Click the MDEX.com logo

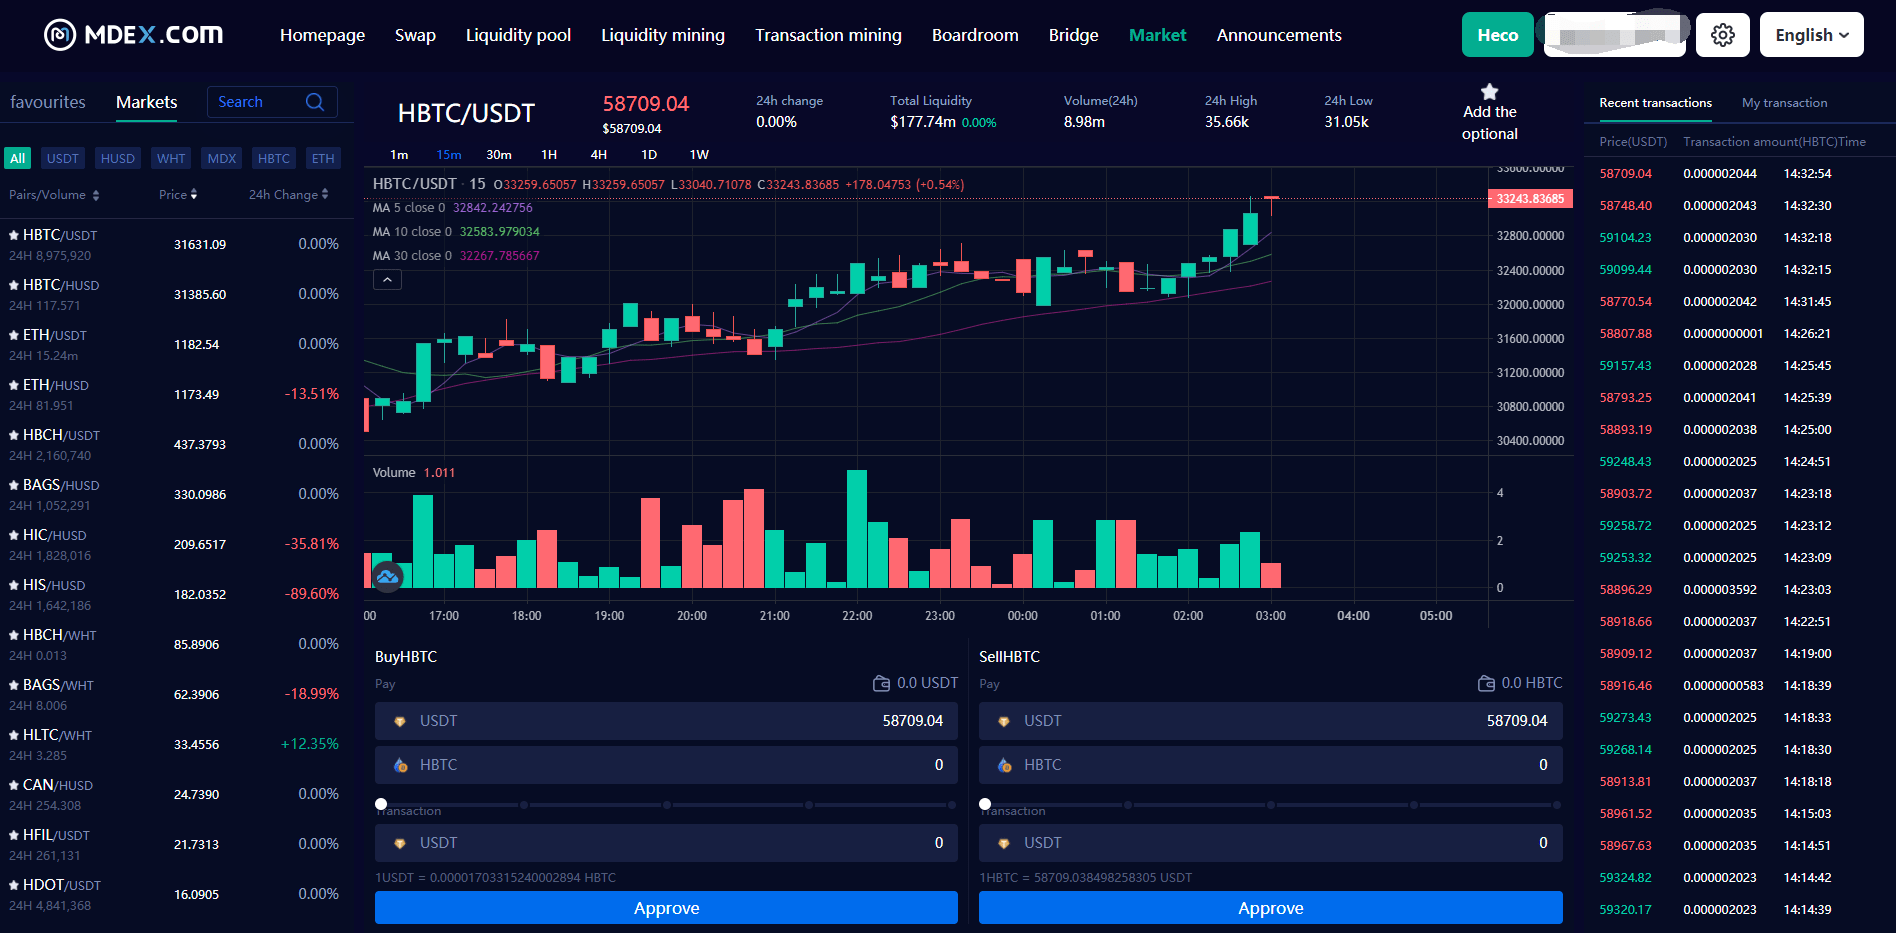[134, 35]
